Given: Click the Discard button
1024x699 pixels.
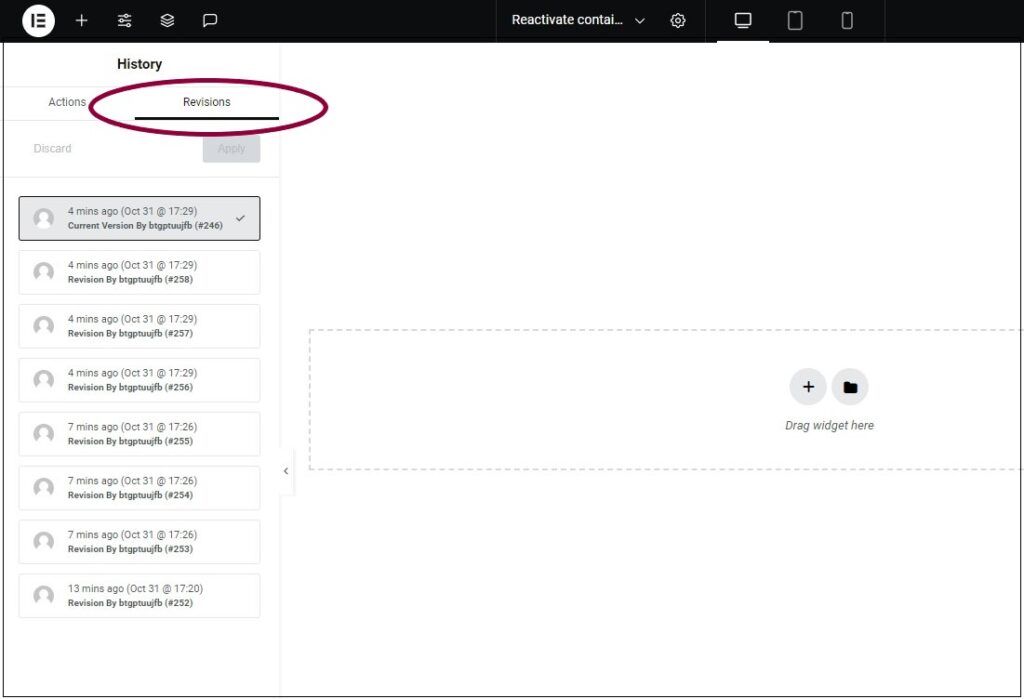Looking at the screenshot, I should [x=52, y=148].
